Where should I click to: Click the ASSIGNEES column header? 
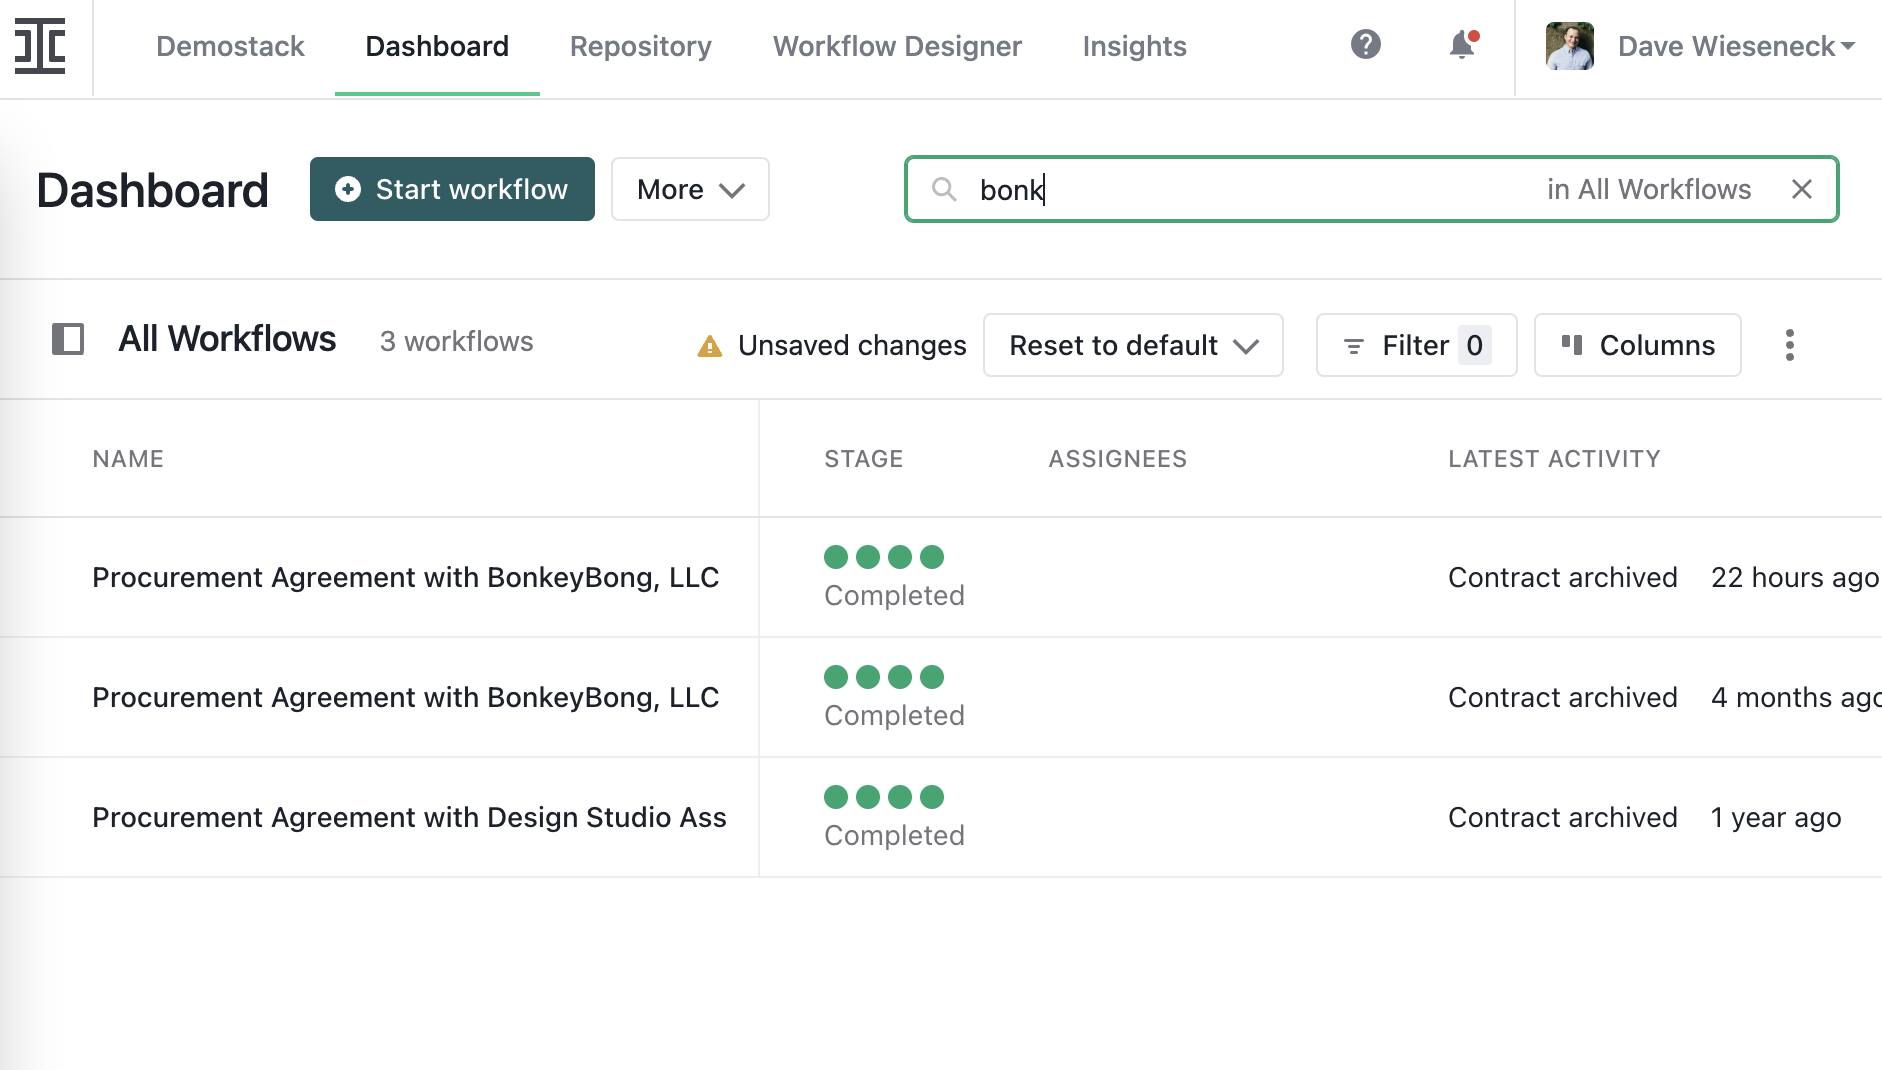1118,459
